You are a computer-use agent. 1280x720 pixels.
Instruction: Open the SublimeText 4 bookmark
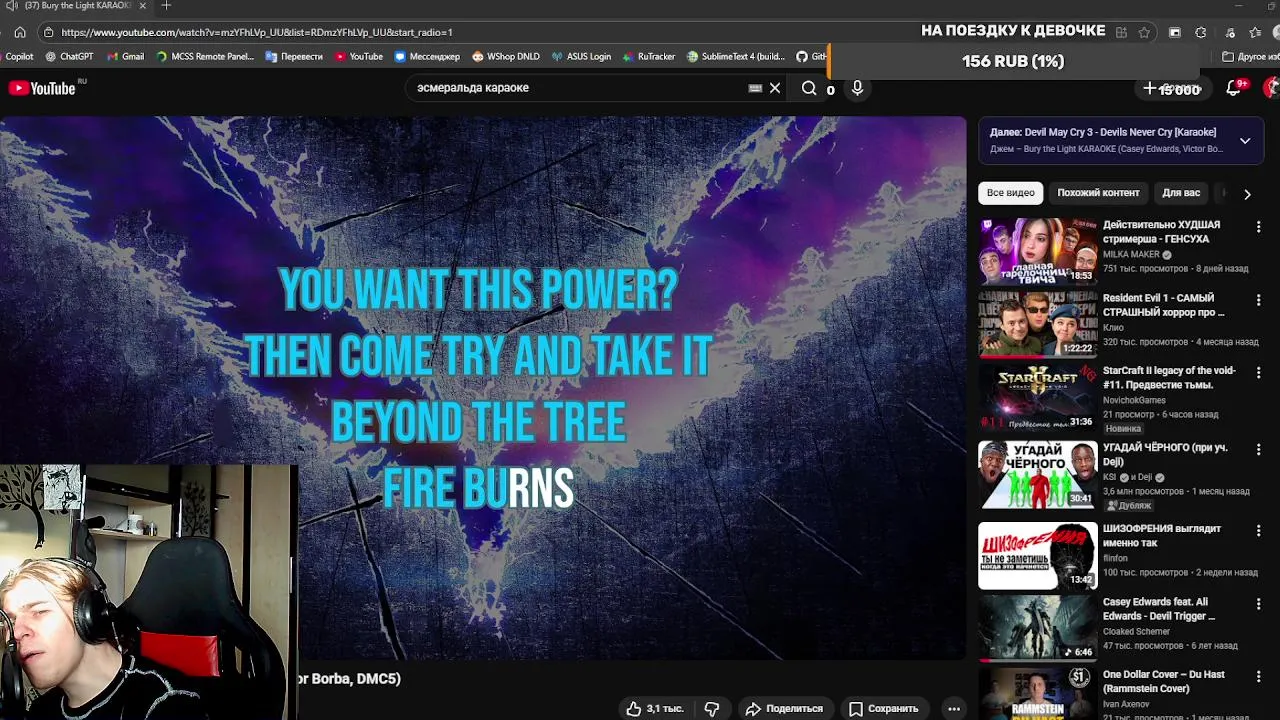coord(736,57)
